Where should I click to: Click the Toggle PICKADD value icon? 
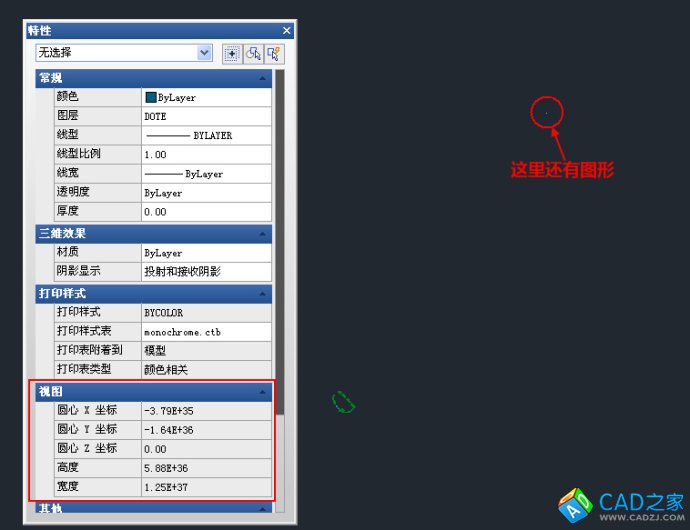[x=231, y=53]
